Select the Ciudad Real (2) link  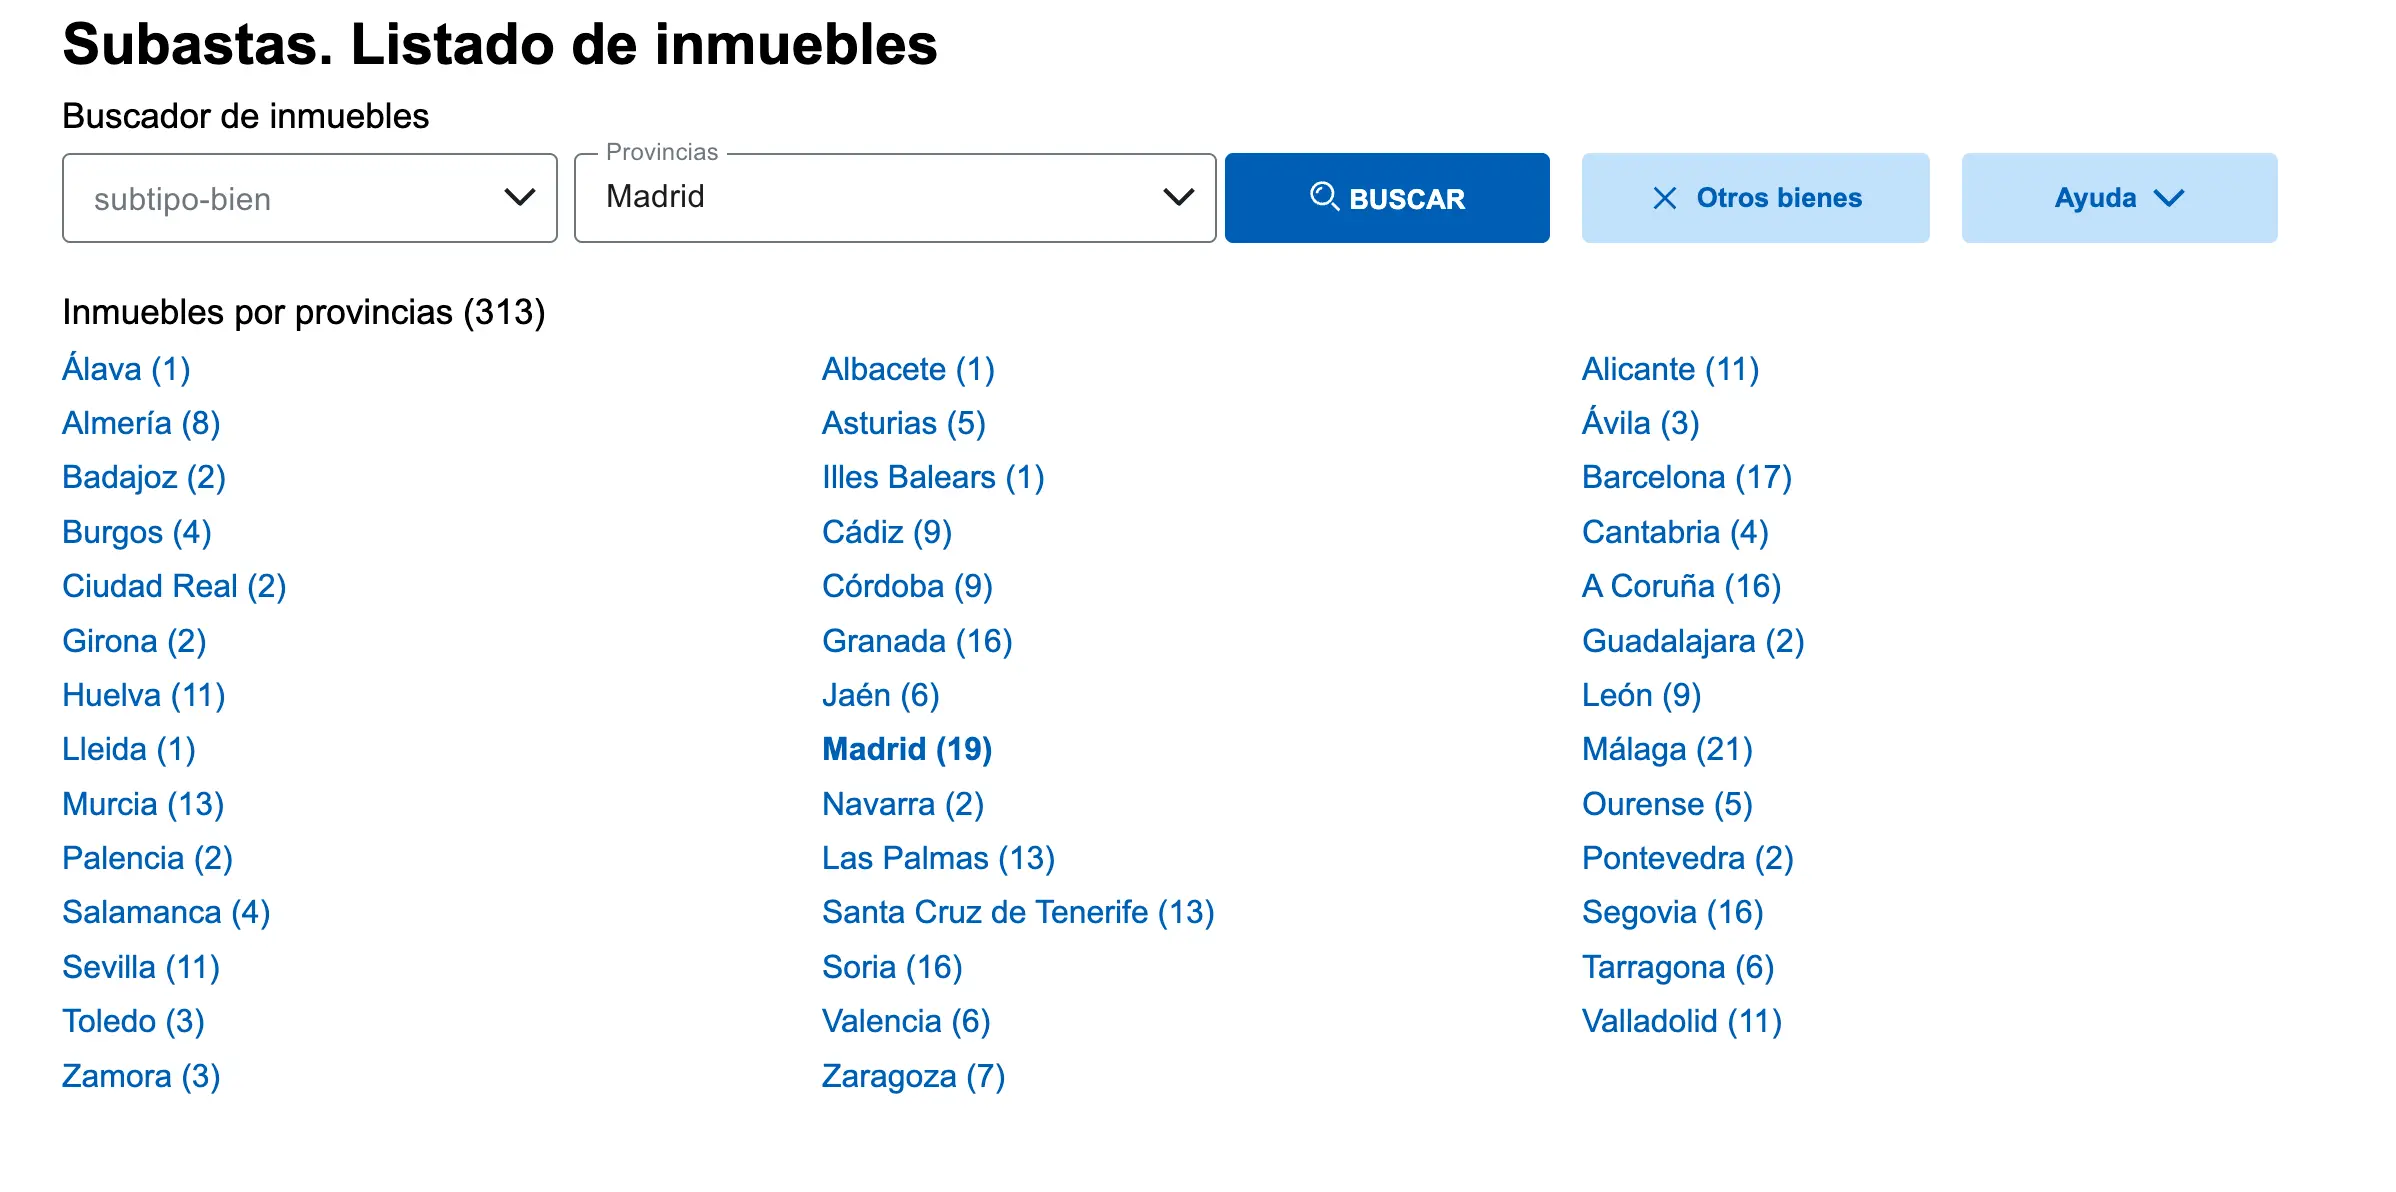coord(175,586)
